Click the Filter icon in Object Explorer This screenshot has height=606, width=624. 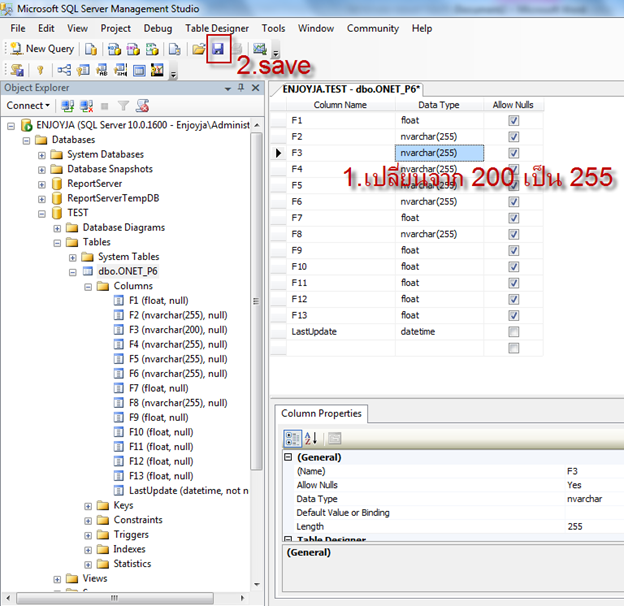tap(123, 106)
